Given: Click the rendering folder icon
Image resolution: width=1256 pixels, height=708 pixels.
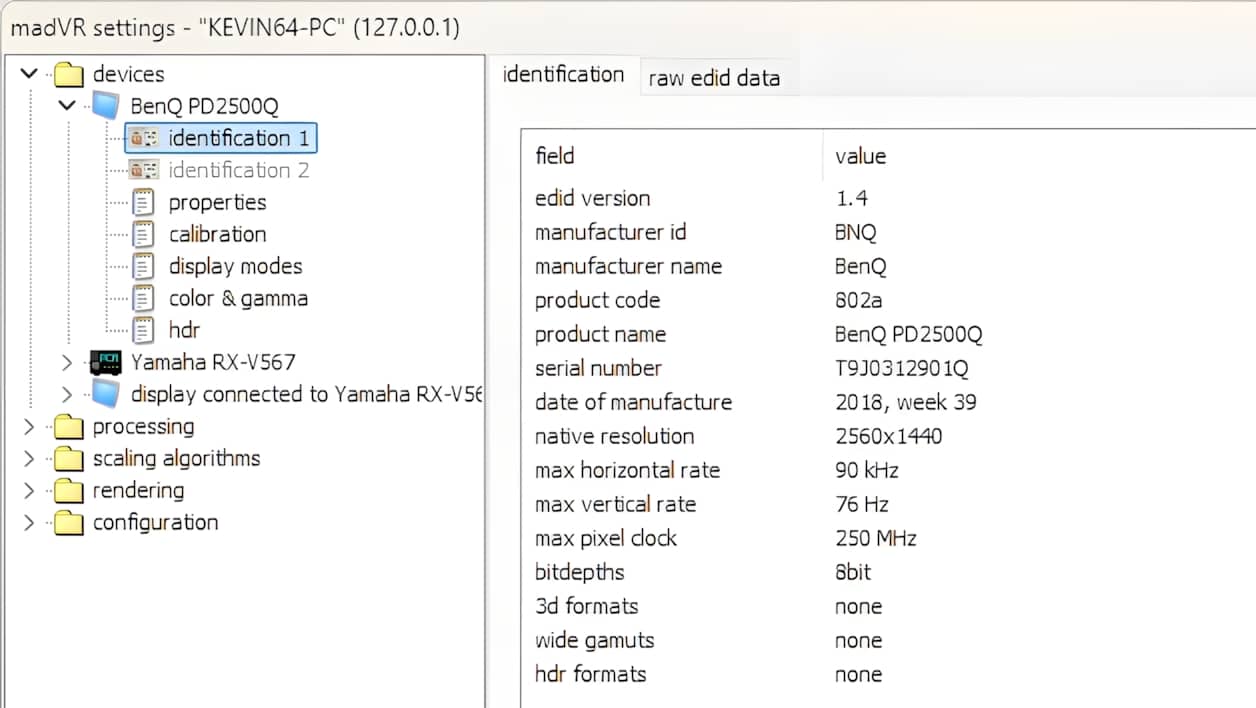Looking at the screenshot, I should click(68, 490).
